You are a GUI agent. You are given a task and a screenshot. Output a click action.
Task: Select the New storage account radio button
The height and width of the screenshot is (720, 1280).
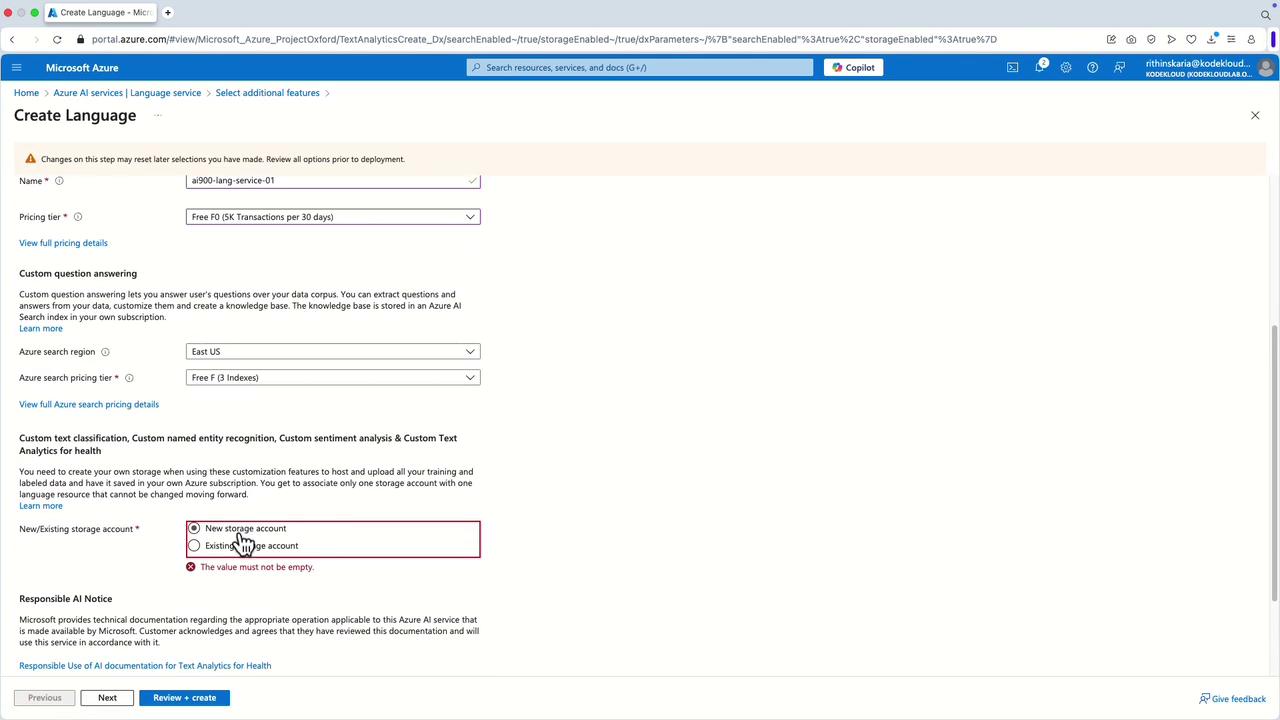click(x=194, y=528)
